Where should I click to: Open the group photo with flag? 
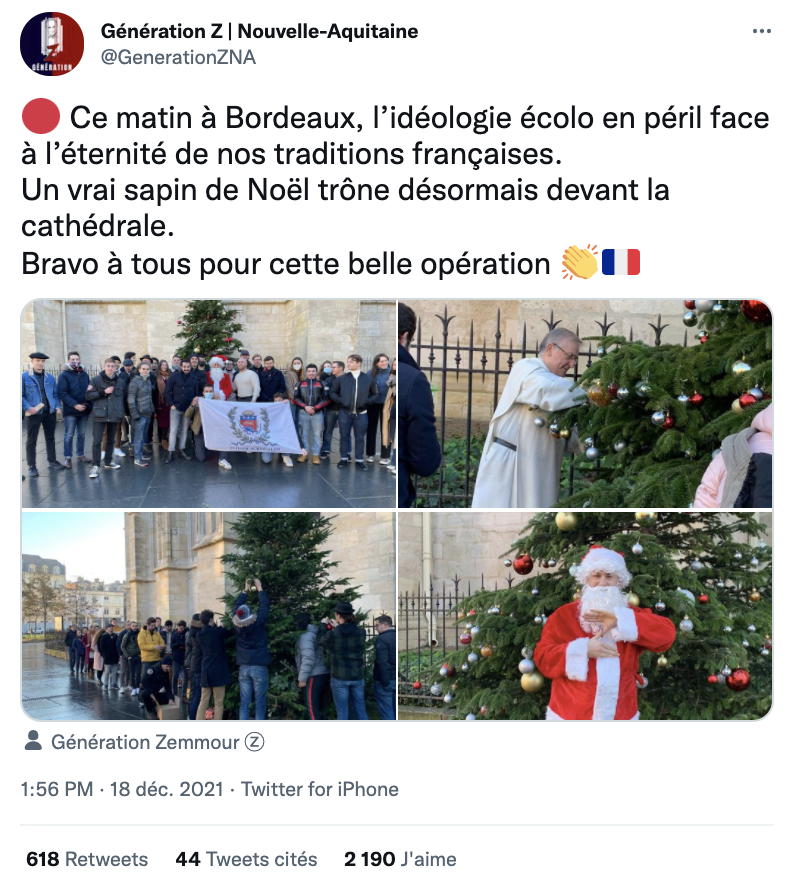click(208, 404)
